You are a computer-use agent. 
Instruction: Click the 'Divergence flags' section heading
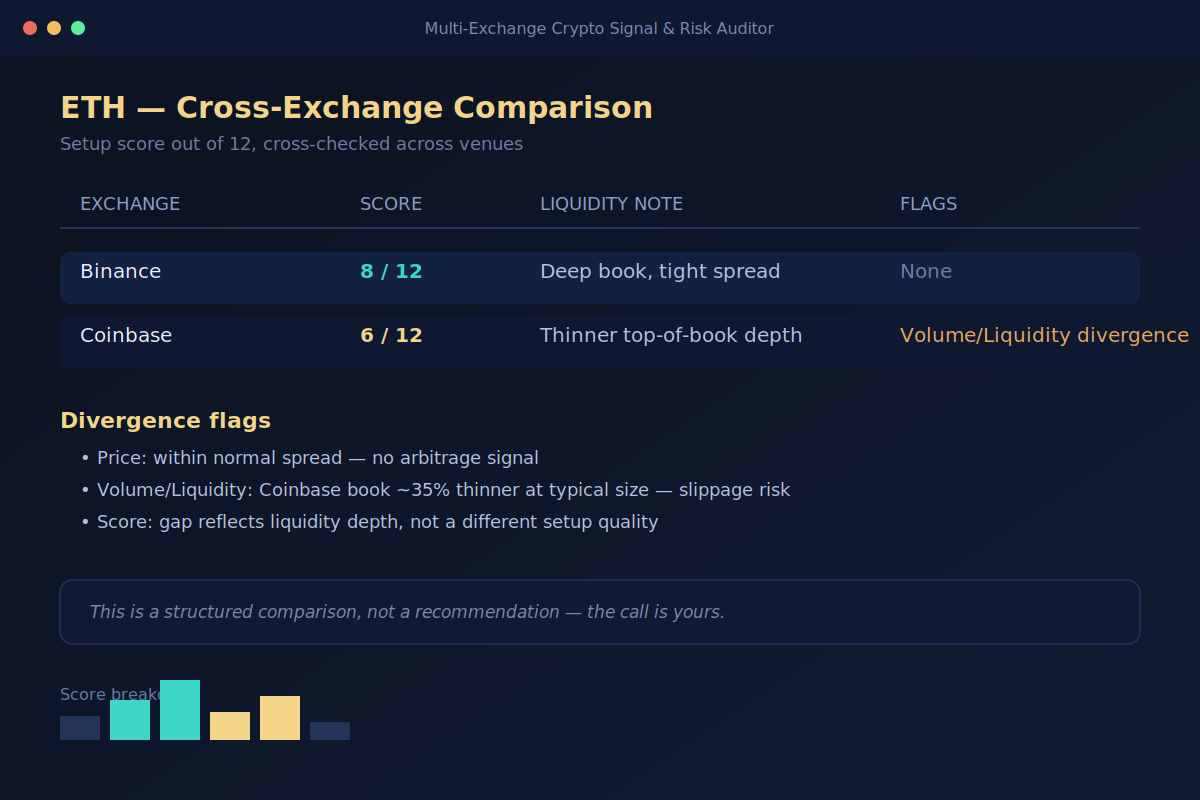point(165,421)
